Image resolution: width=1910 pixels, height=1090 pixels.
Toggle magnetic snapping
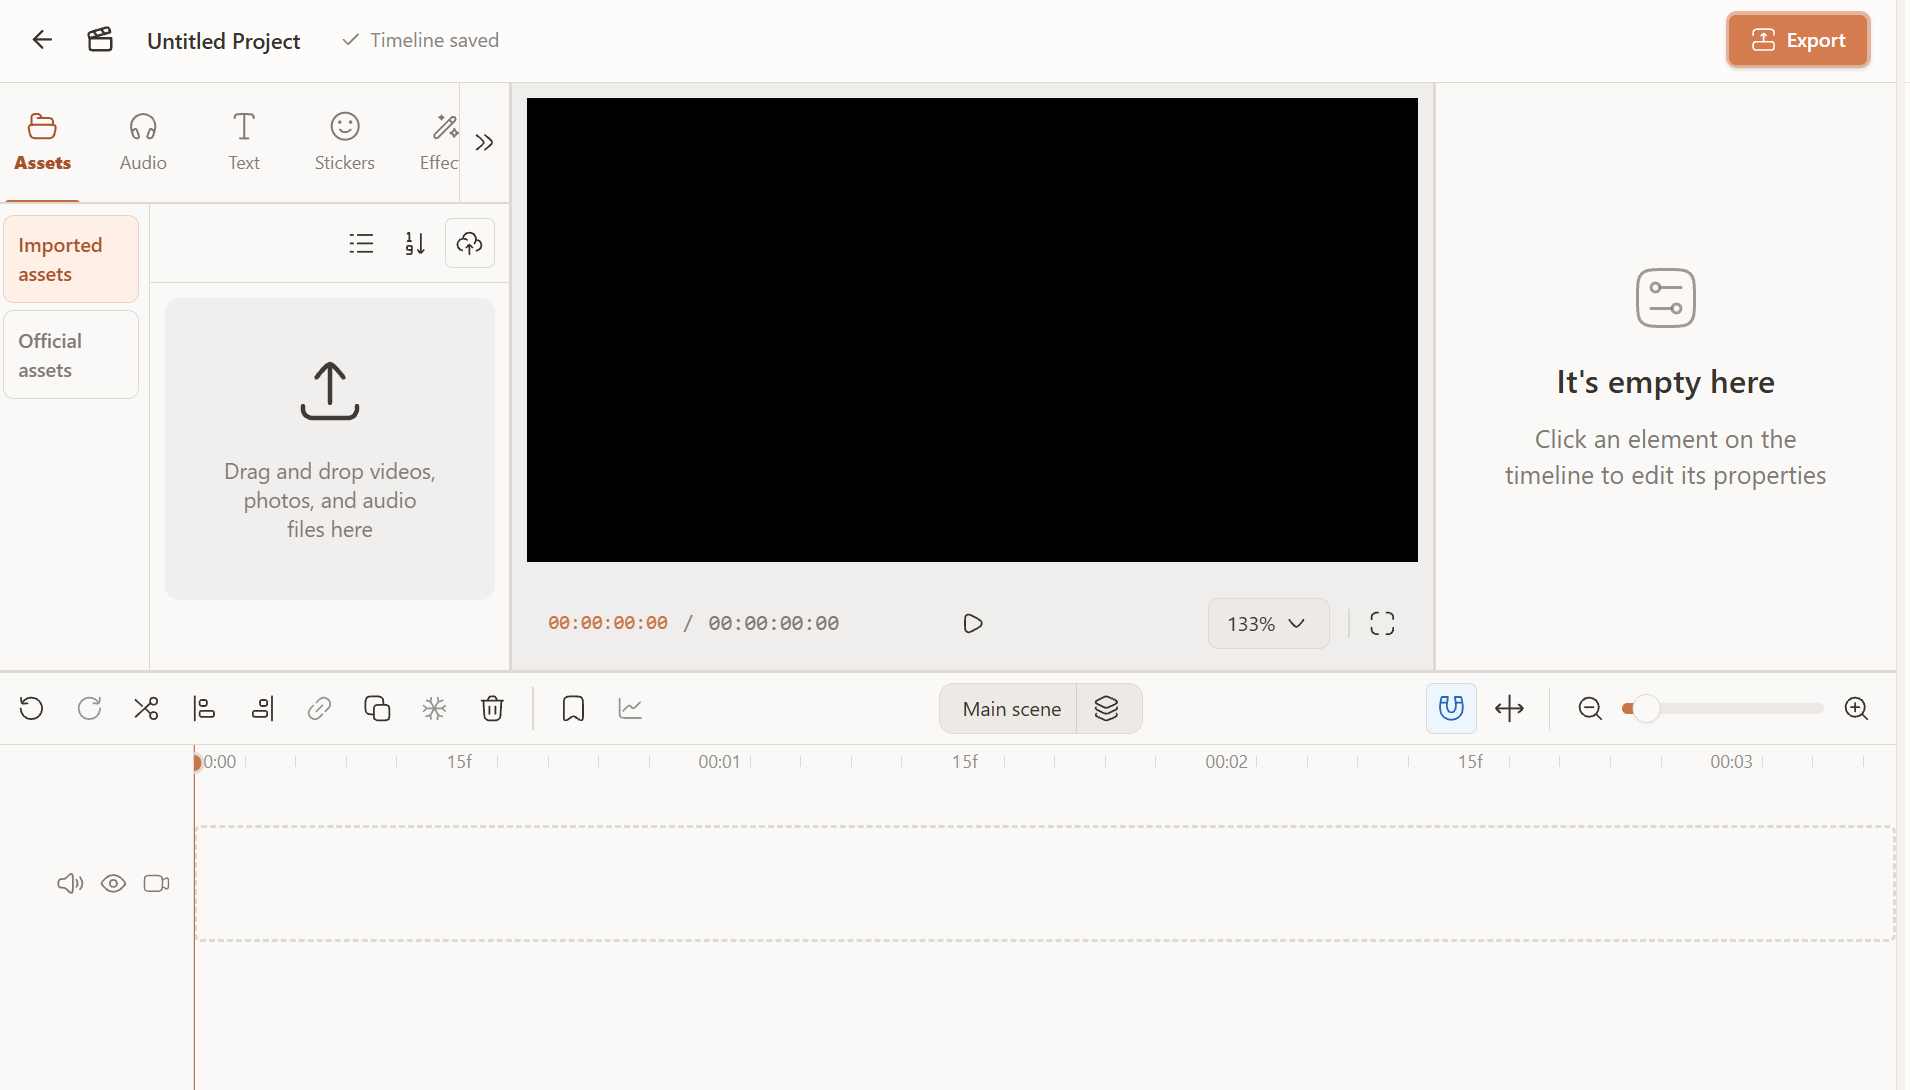coord(1451,708)
